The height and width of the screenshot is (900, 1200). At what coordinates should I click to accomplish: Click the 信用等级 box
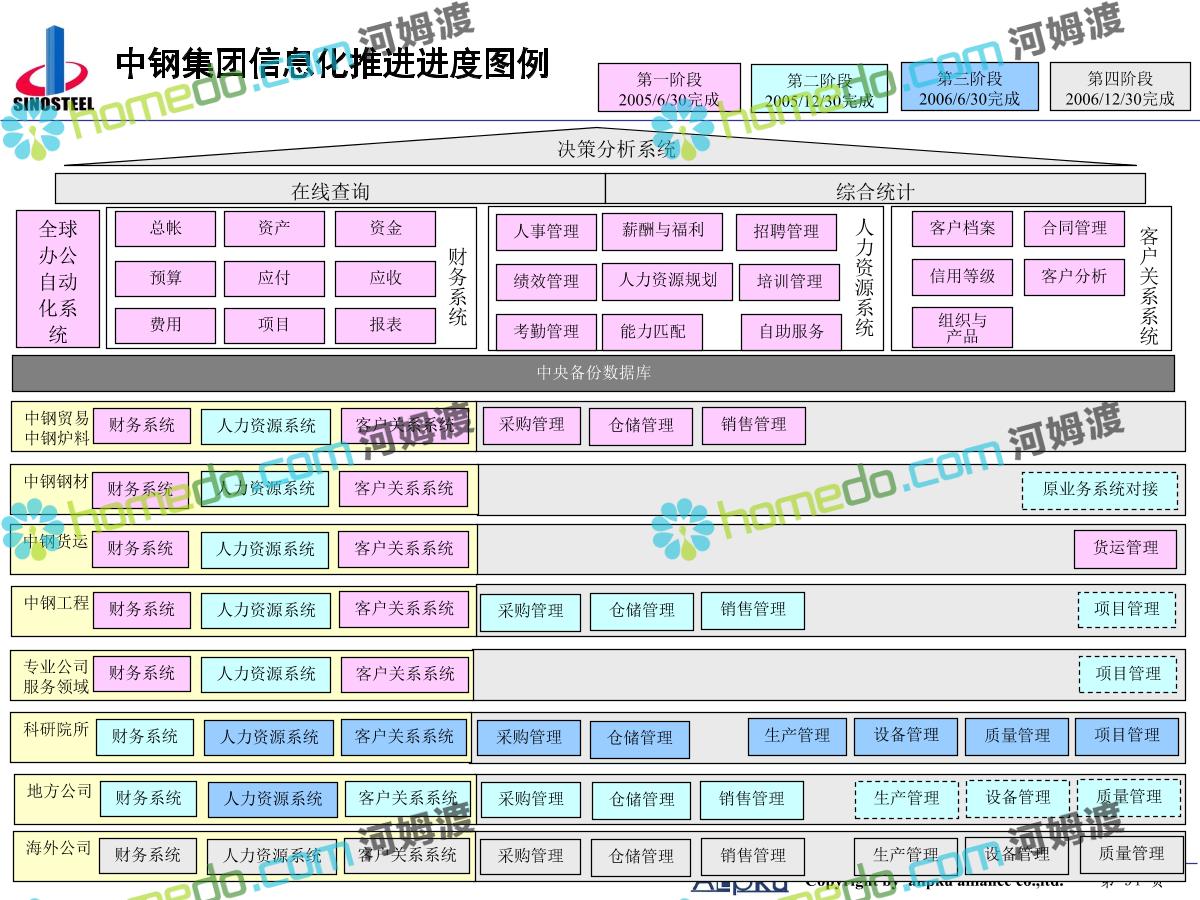[962, 277]
